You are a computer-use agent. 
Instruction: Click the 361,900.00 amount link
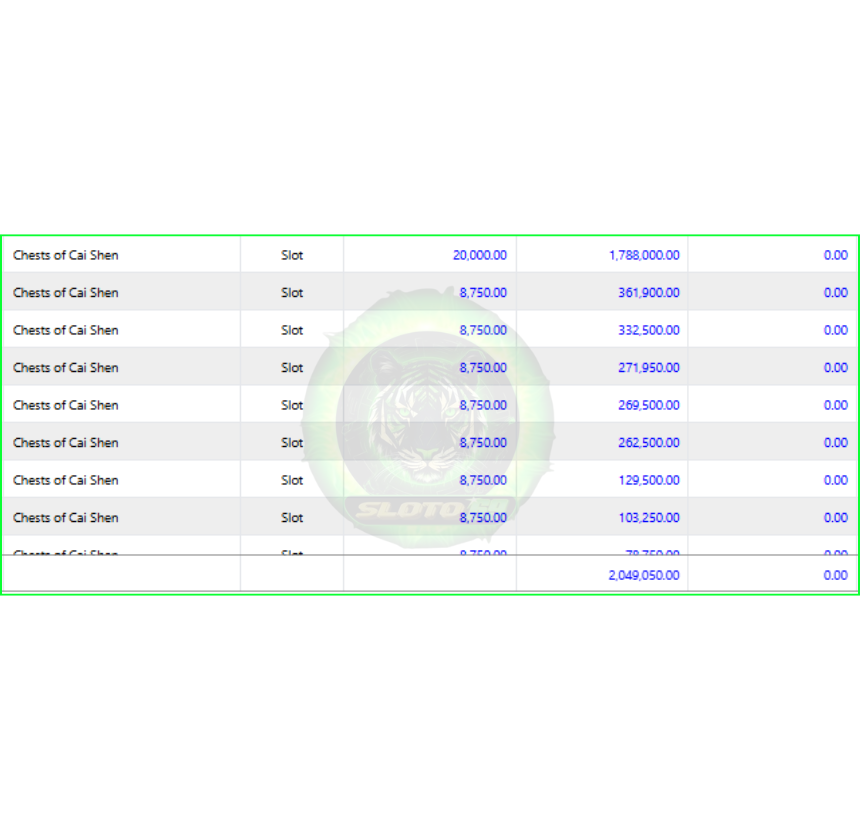(x=648, y=293)
